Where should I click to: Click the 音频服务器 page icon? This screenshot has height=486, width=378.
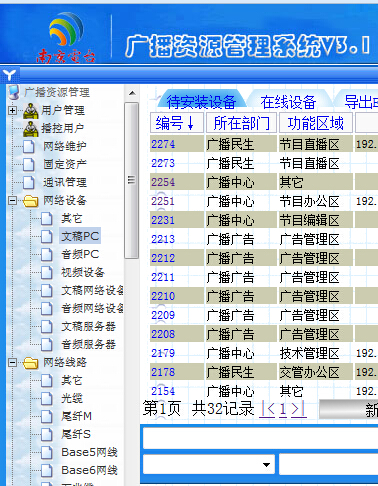click(47, 345)
